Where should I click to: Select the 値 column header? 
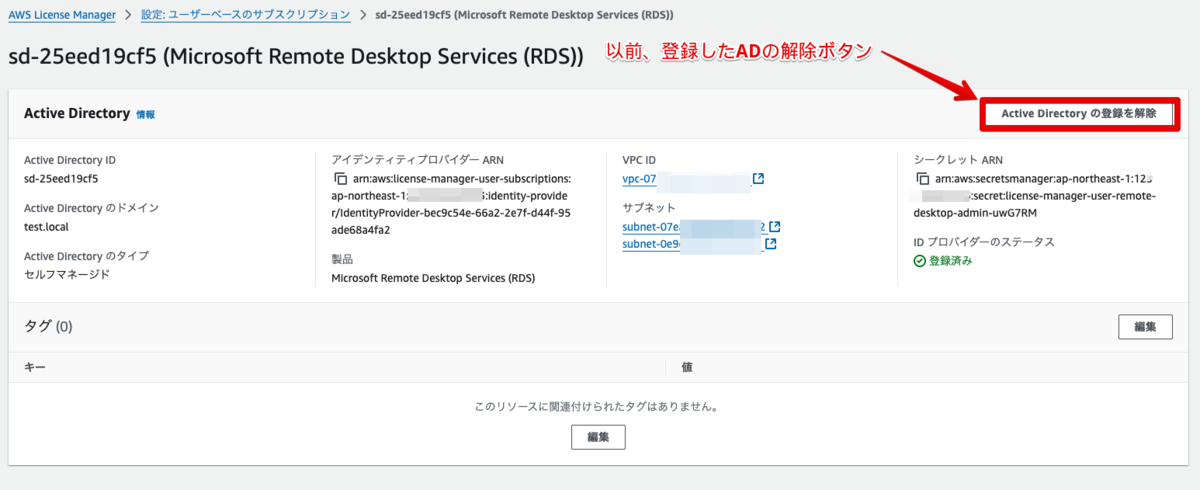point(687,368)
